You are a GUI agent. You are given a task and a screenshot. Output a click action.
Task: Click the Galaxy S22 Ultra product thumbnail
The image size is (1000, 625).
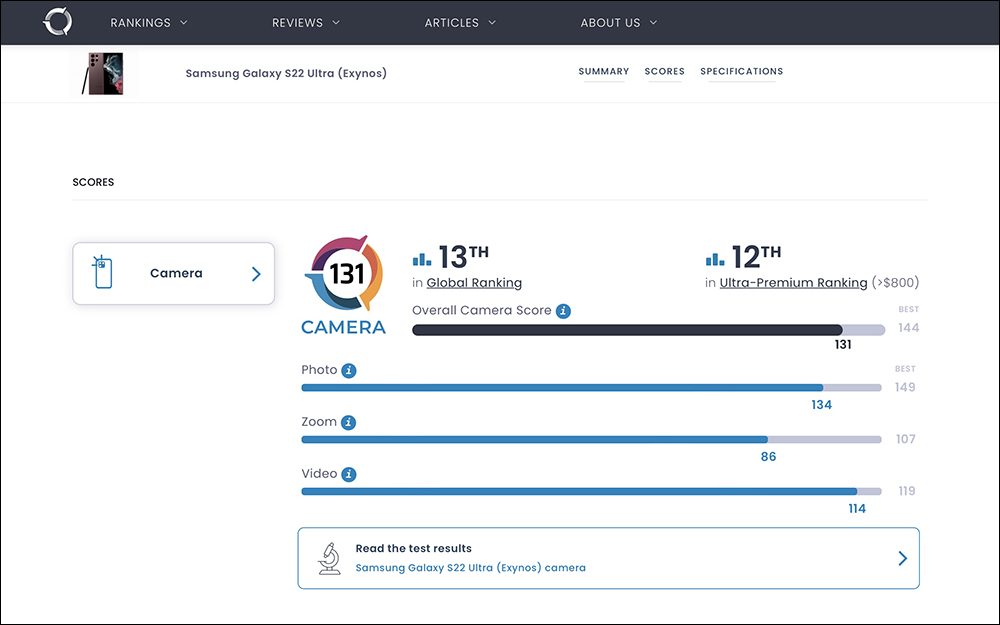tap(102, 74)
